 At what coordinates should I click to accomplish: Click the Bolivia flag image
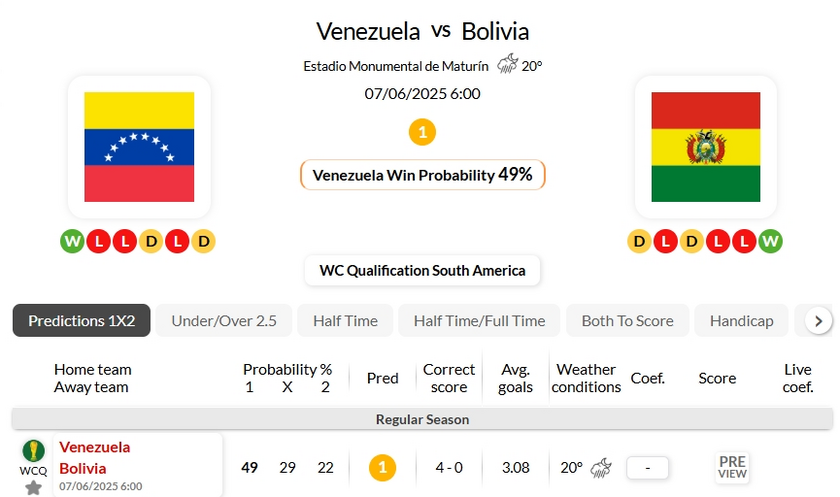point(705,147)
